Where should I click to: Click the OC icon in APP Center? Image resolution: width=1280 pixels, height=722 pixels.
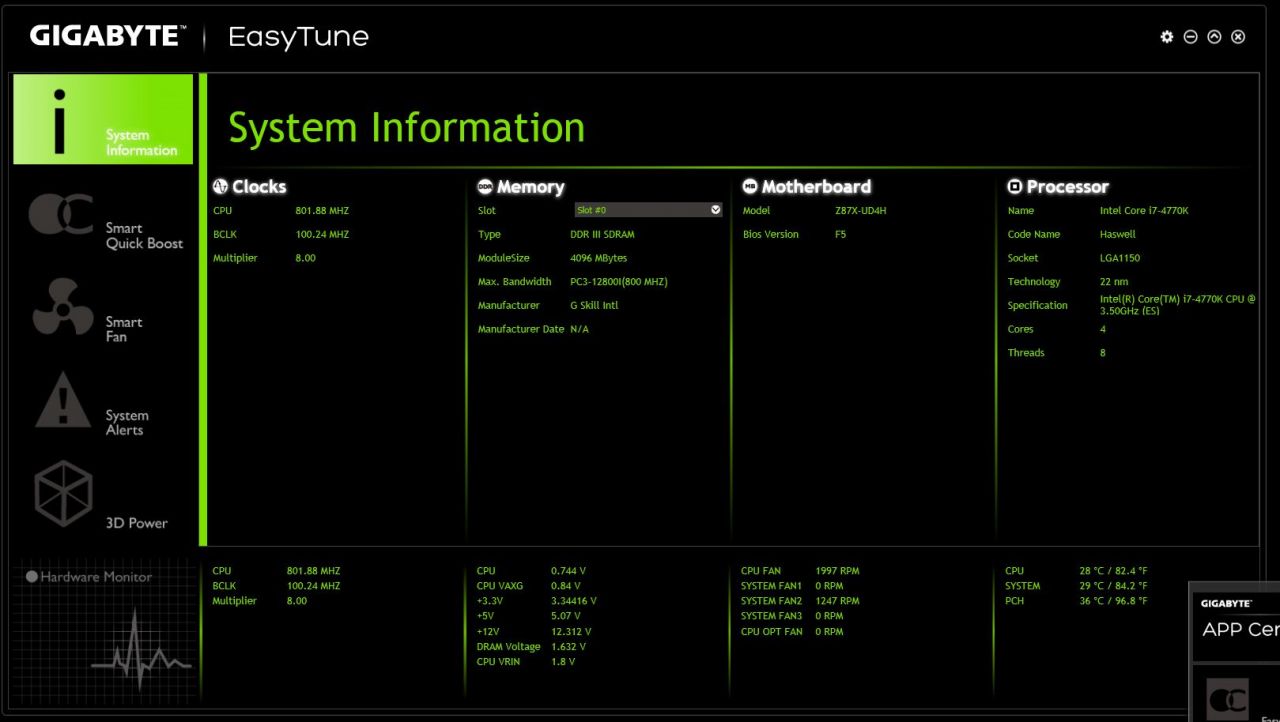tap(1227, 698)
